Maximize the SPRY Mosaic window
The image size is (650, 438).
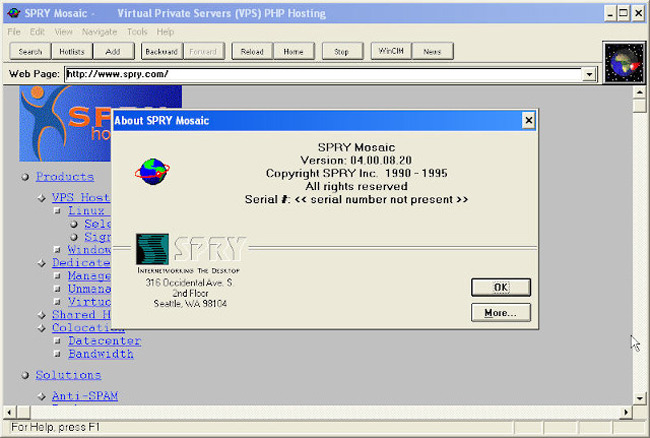[x=623, y=13]
